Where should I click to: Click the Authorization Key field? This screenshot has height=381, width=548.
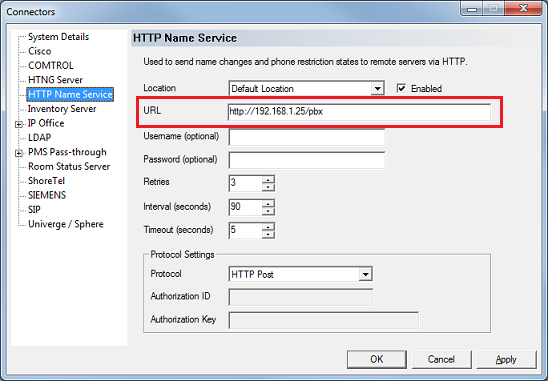[x=323, y=320]
